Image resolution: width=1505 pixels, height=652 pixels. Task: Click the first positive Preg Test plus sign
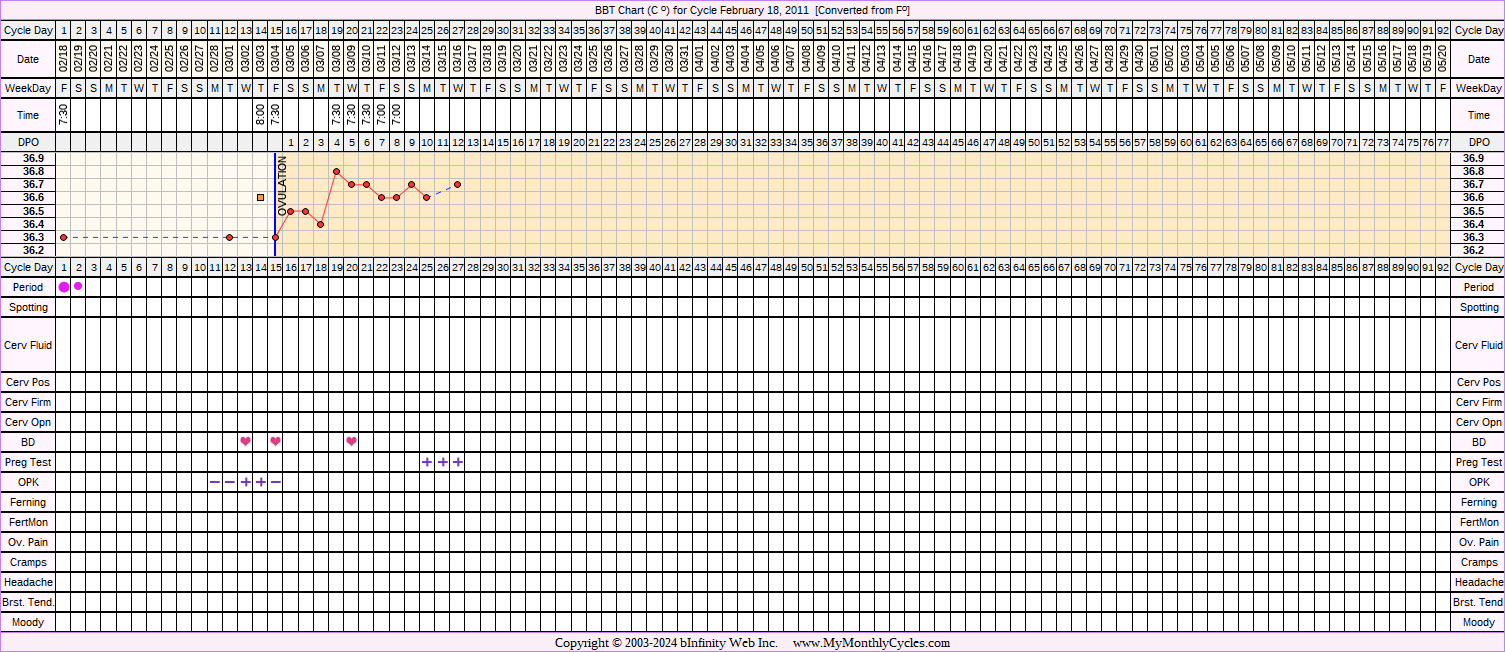click(427, 462)
